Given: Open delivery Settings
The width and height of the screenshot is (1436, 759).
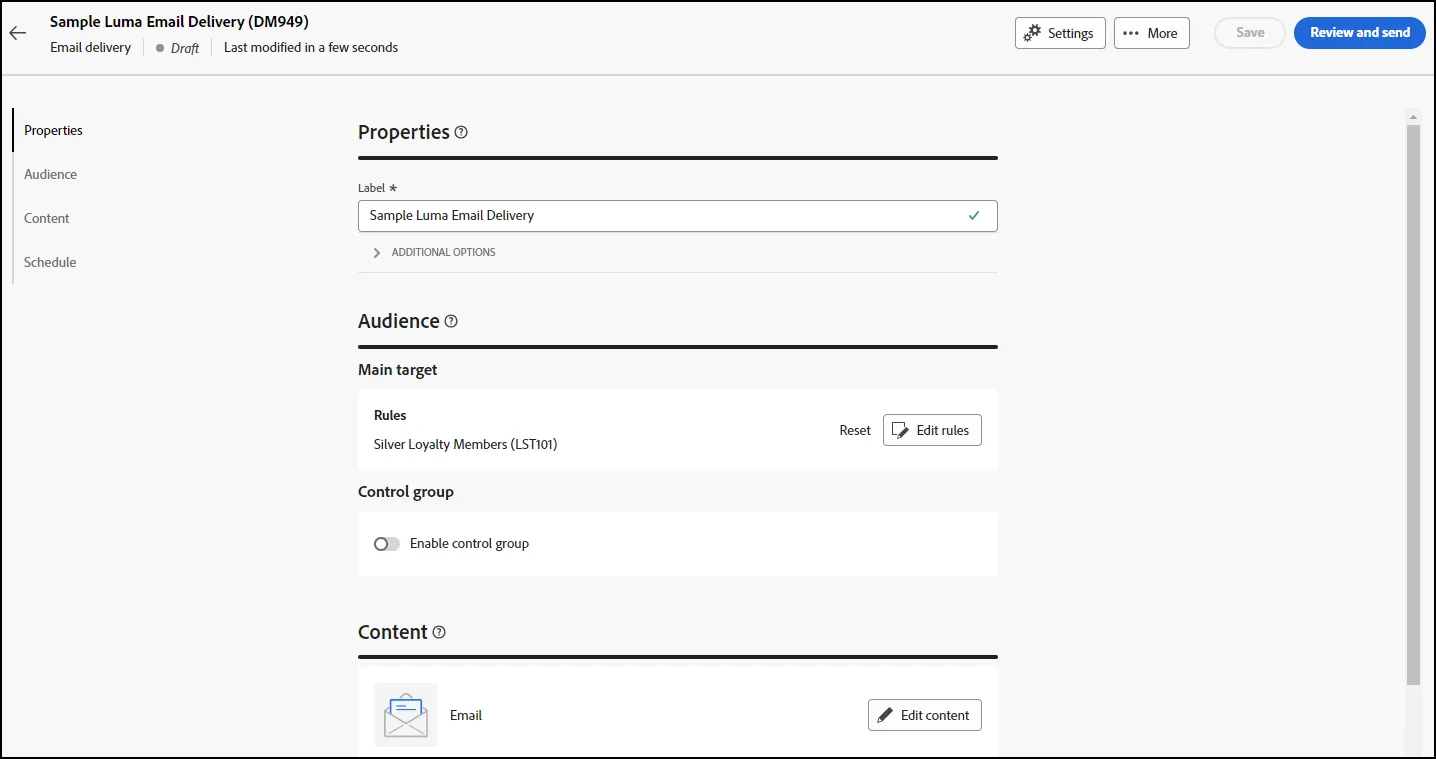Looking at the screenshot, I should click(1060, 33).
